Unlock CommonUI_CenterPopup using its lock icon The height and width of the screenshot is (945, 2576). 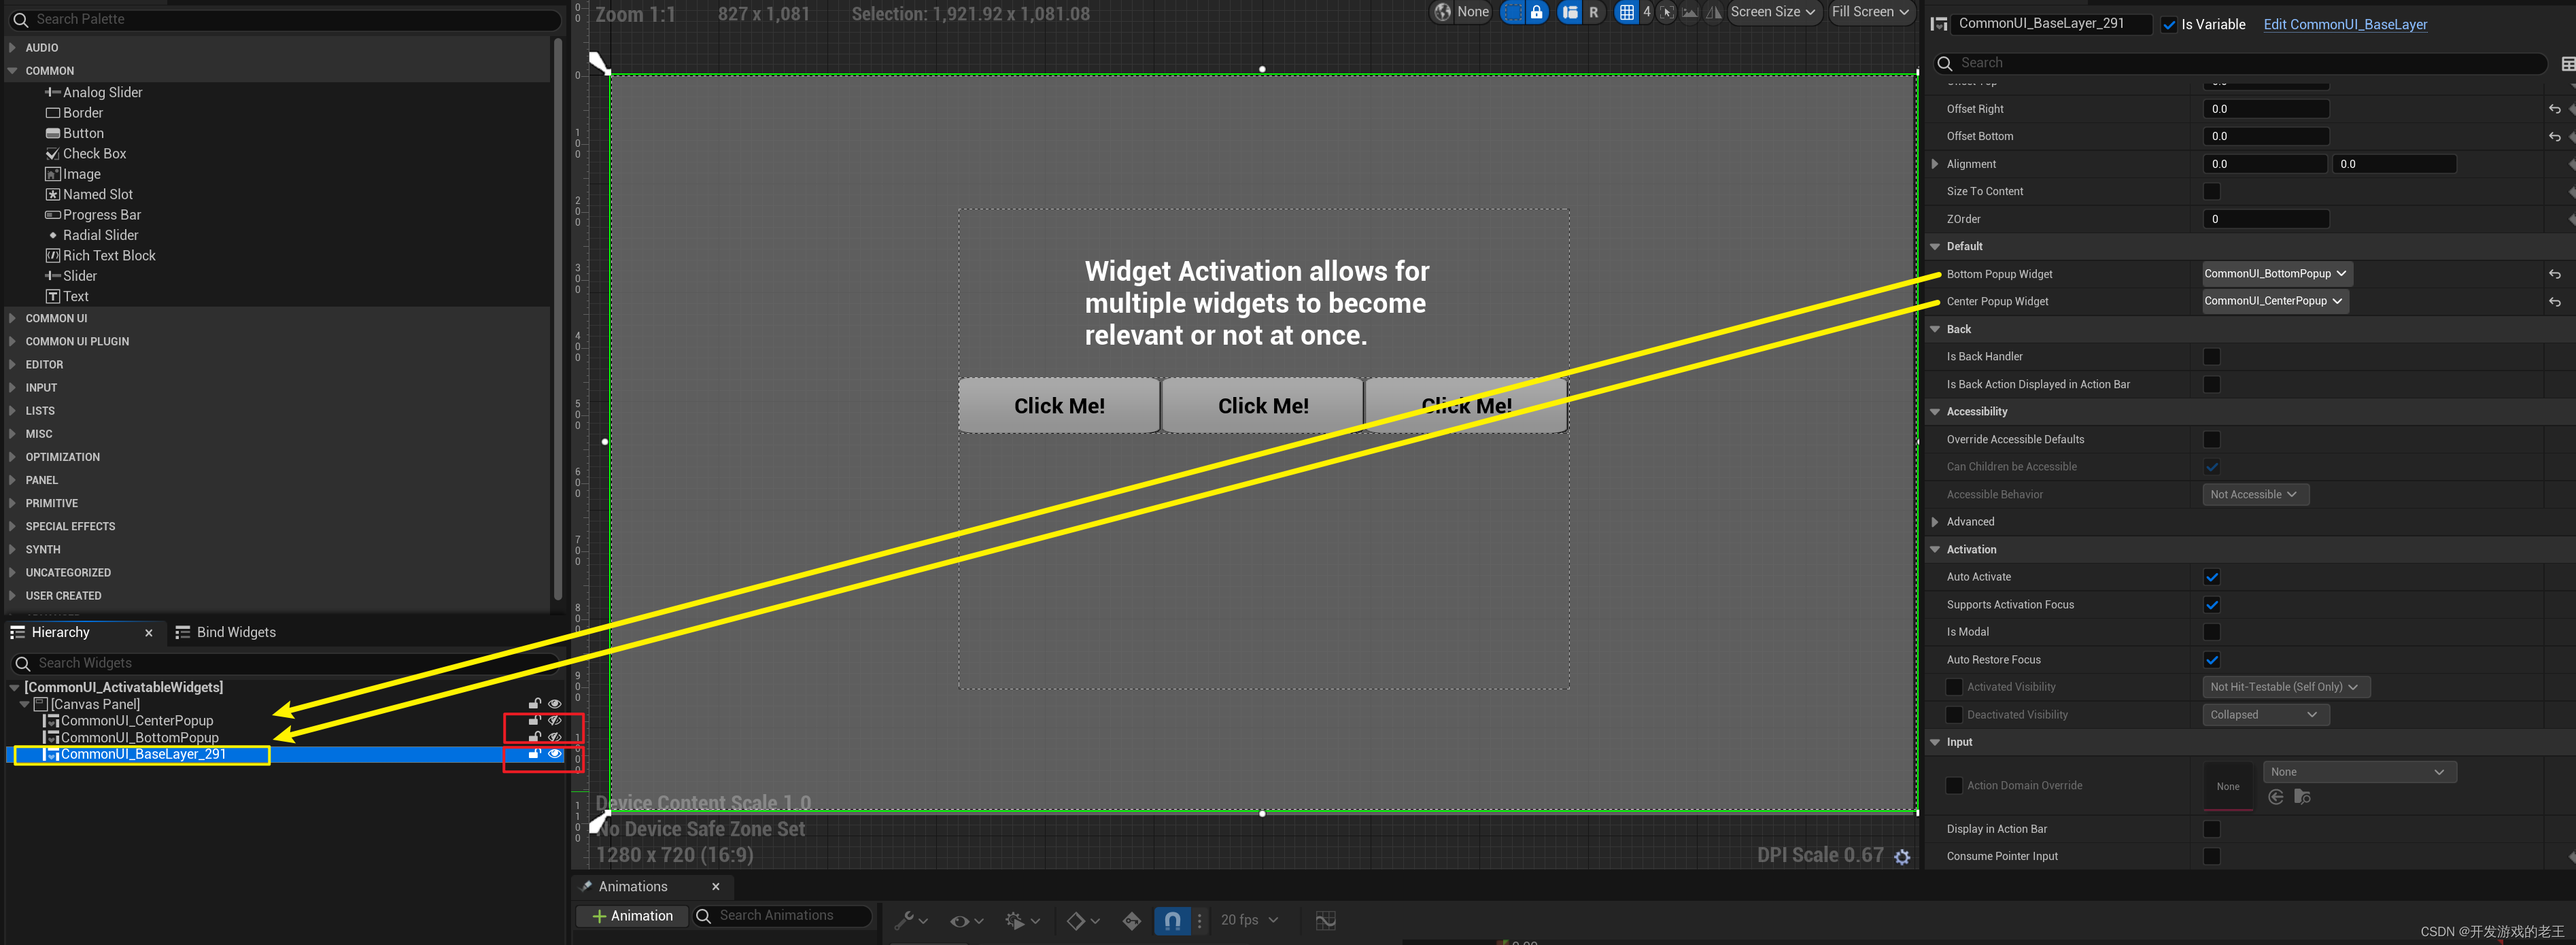(534, 720)
